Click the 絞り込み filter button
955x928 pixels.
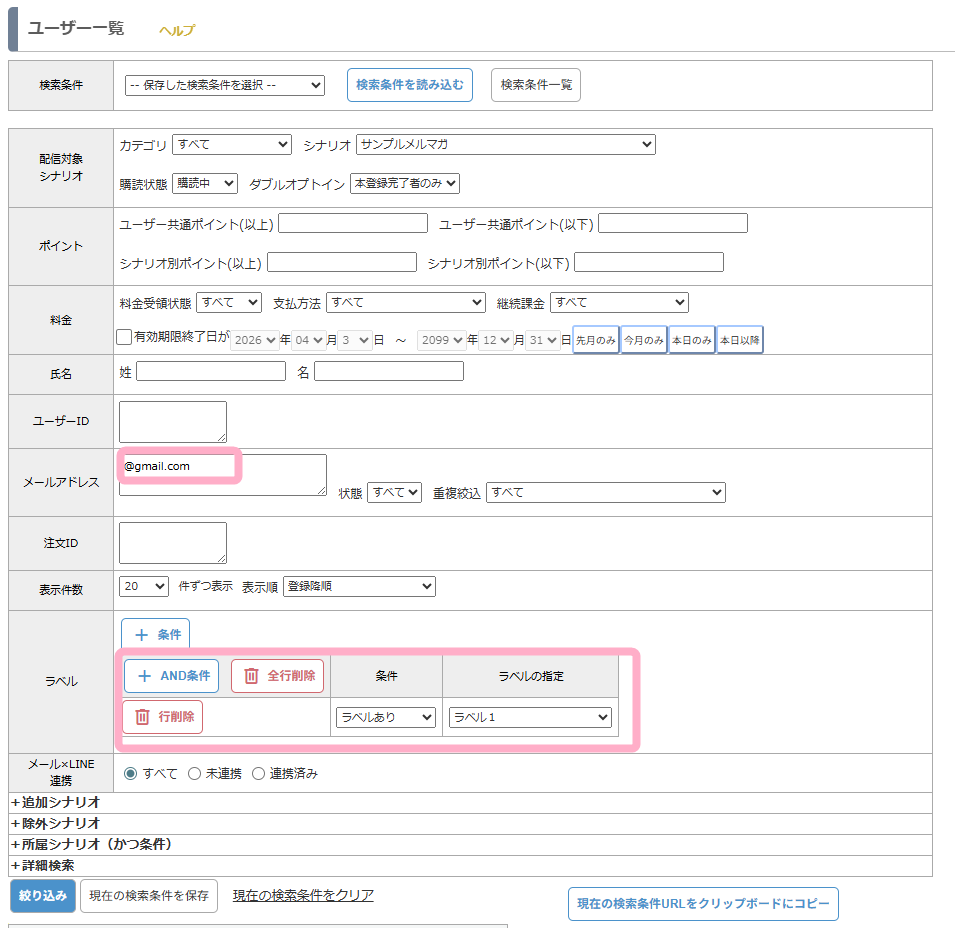point(42,896)
